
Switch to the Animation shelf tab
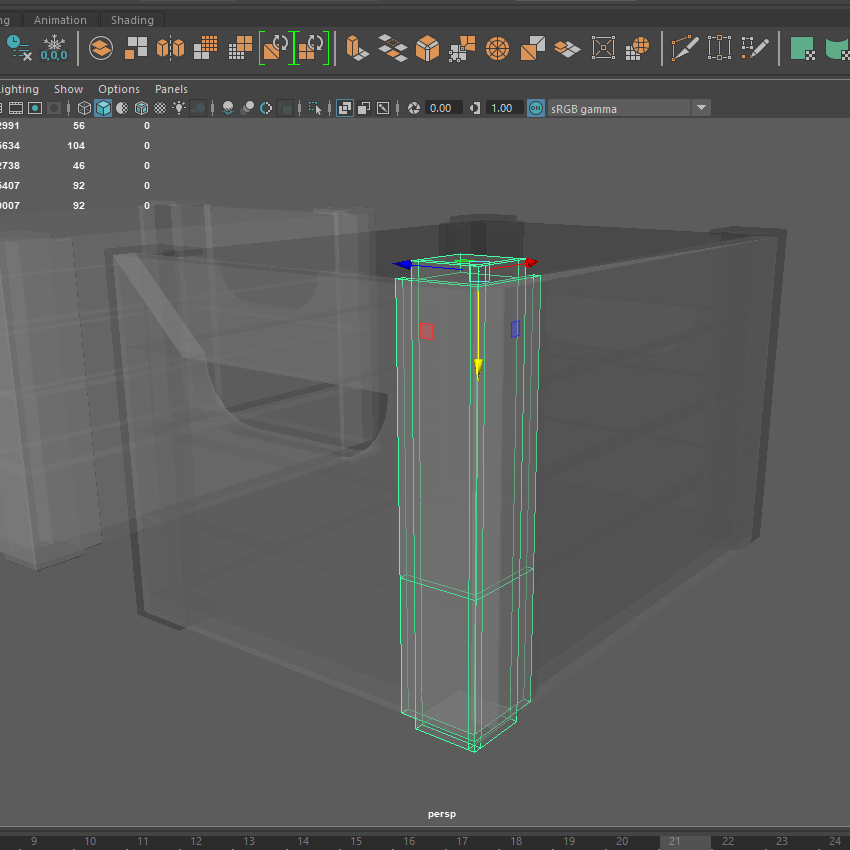(x=60, y=20)
